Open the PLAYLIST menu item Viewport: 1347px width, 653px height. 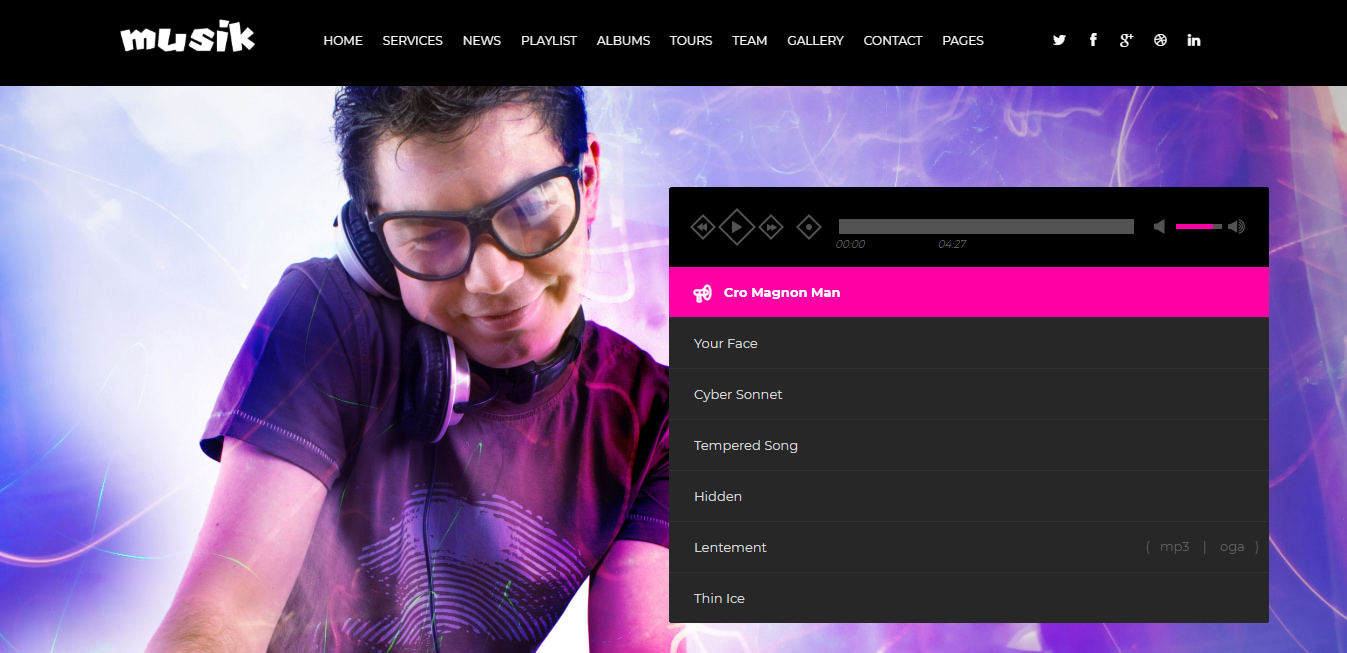click(x=548, y=41)
